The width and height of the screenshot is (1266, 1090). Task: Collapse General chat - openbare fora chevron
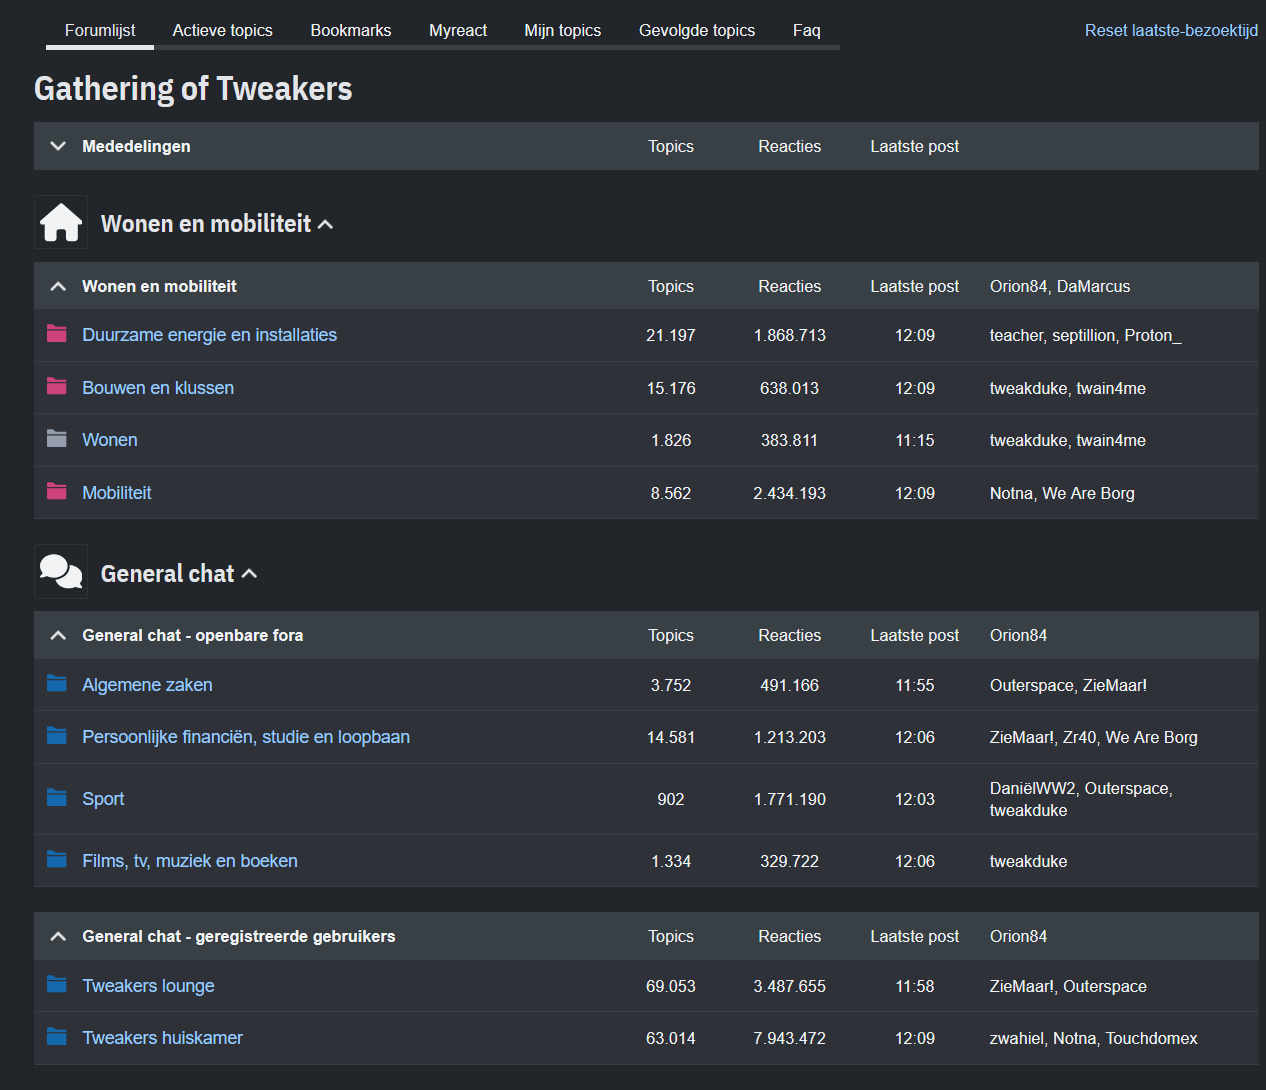[x=58, y=635]
